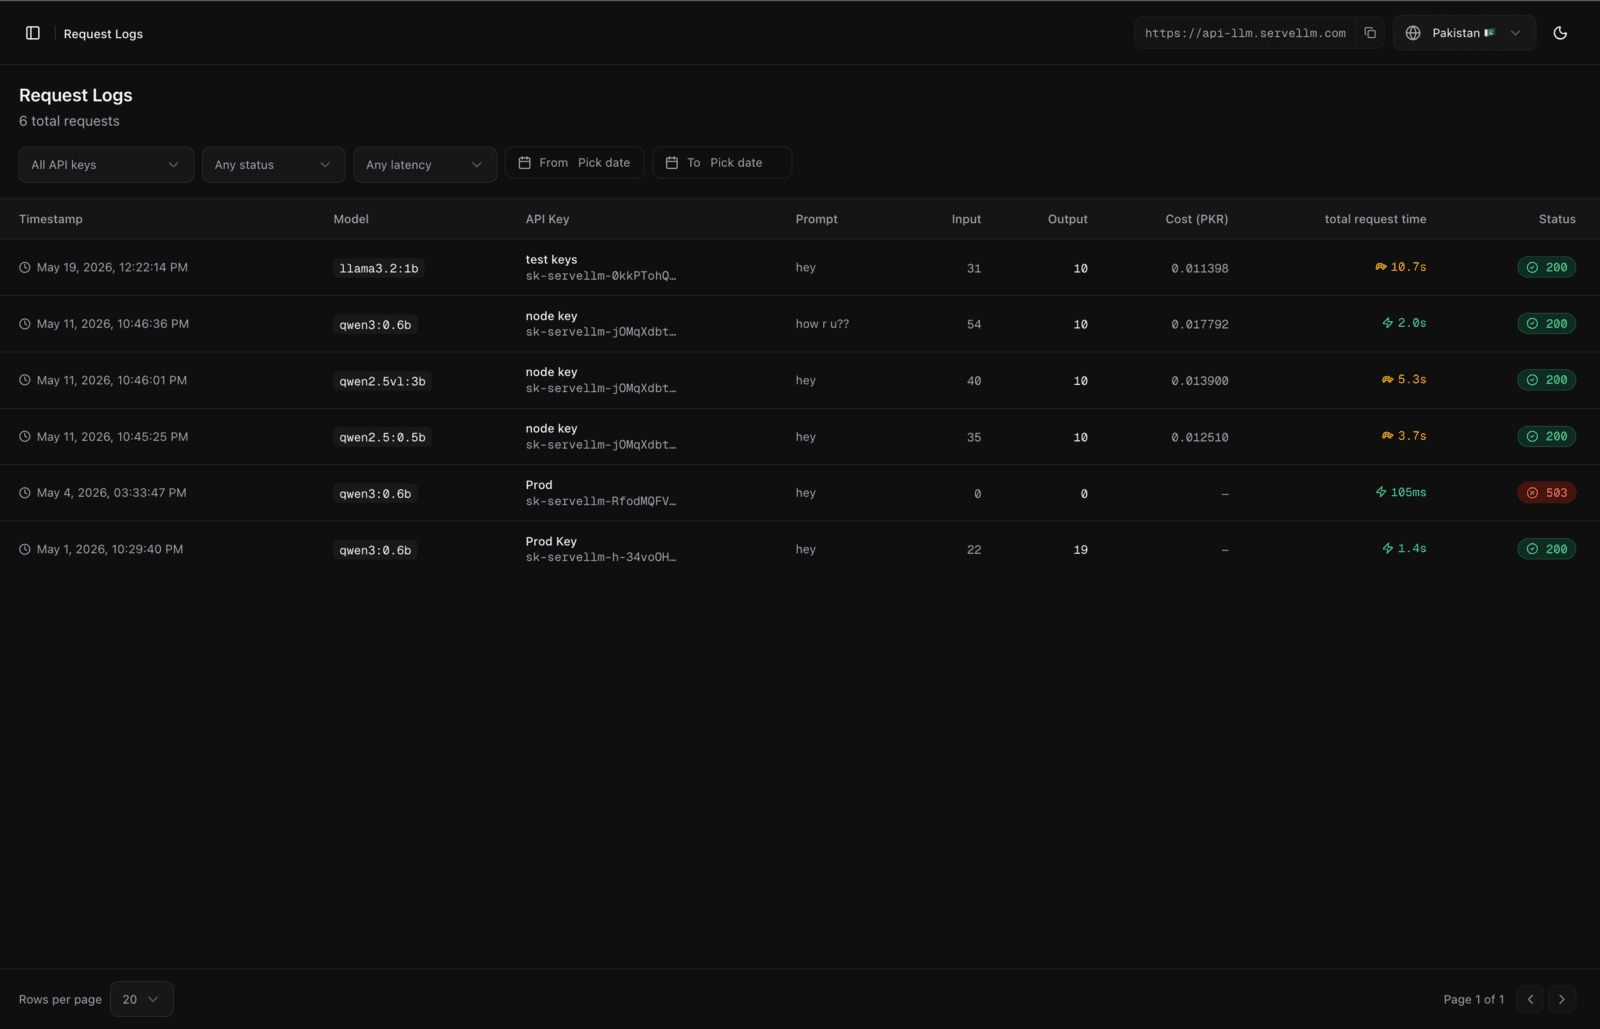Click the '6 total requests' text
Image resolution: width=1600 pixels, height=1029 pixels.
[x=69, y=121]
